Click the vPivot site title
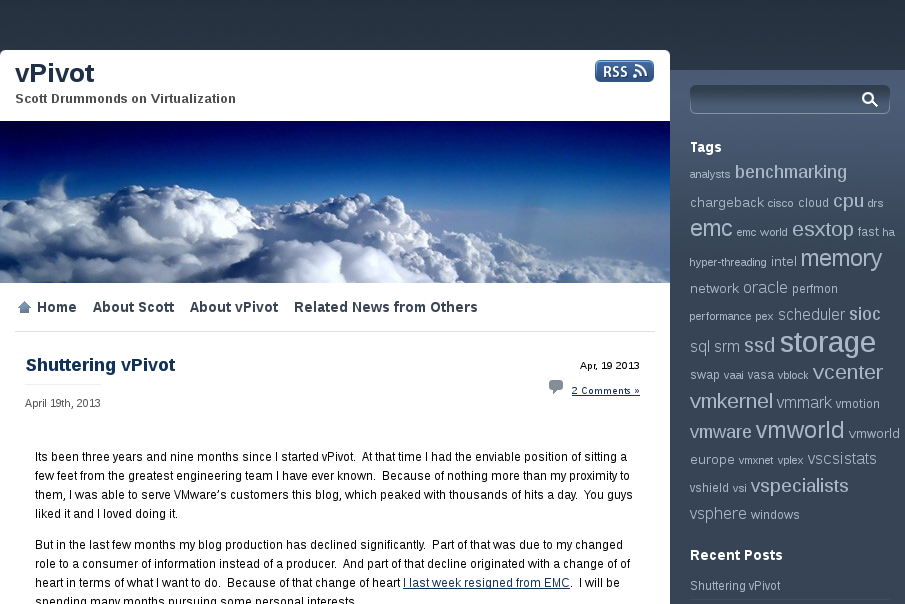This screenshot has height=604, width=905. point(54,73)
